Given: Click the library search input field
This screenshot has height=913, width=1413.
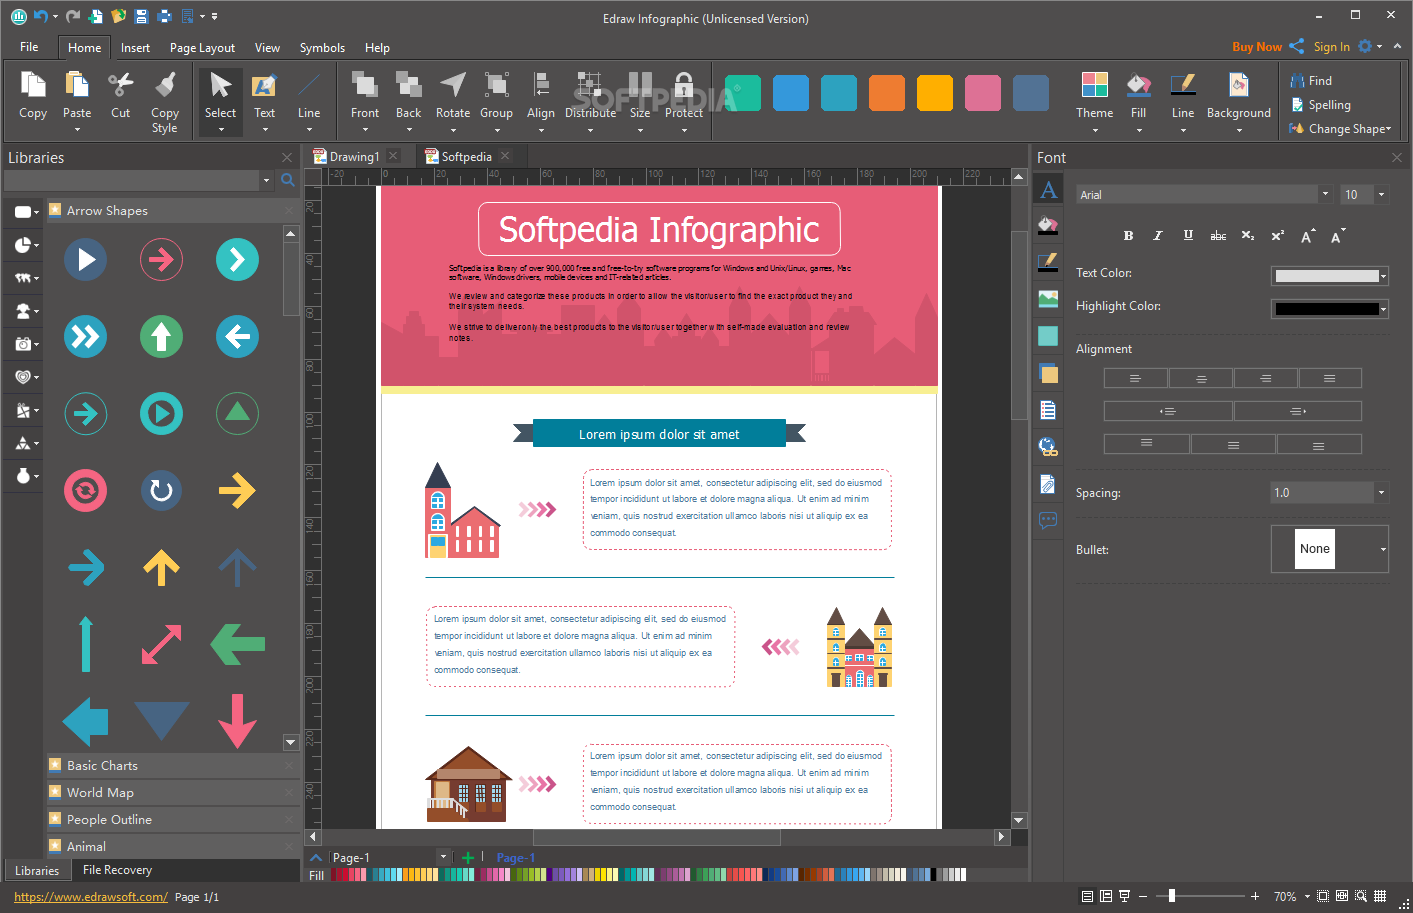Looking at the screenshot, I should coord(132,180).
